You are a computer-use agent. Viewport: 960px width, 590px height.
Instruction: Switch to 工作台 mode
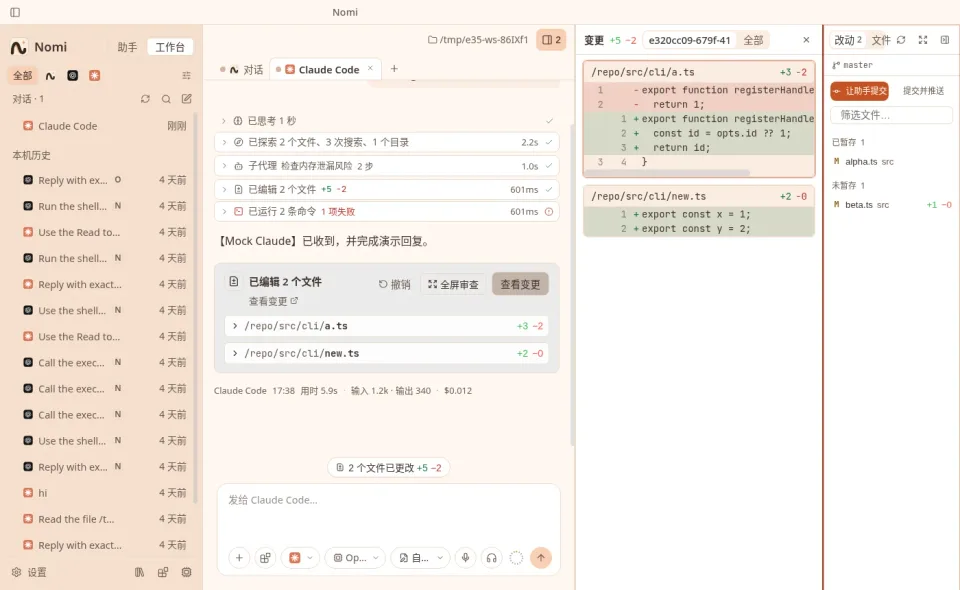pyautogui.click(x=170, y=47)
